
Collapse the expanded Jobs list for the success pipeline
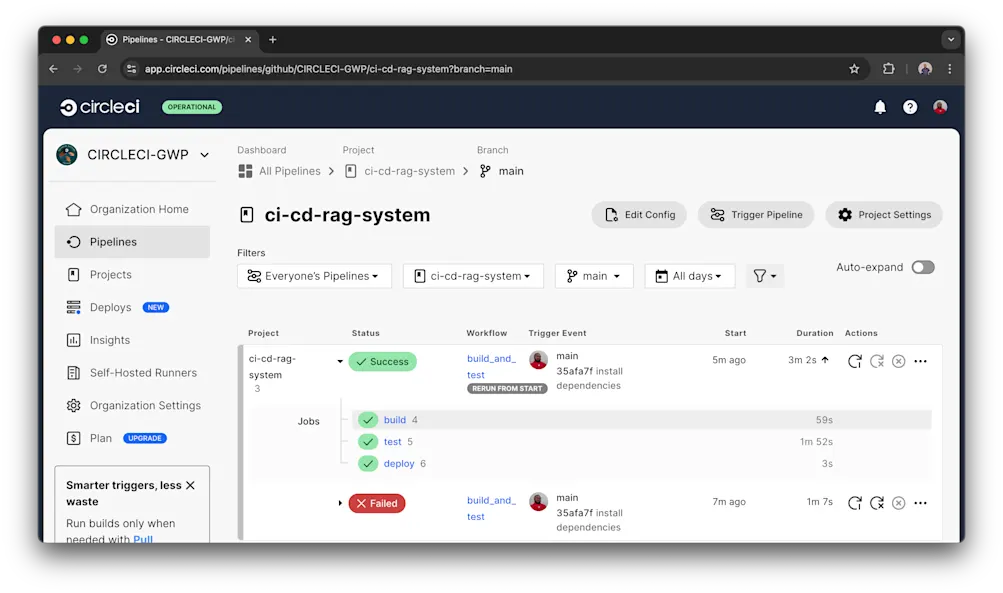coord(341,363)
